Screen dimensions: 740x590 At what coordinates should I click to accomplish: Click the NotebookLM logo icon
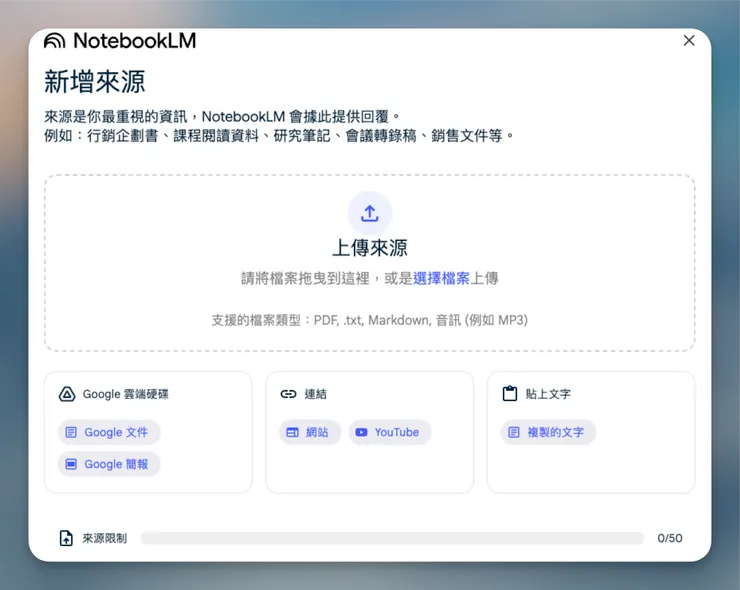click(54, 41)
